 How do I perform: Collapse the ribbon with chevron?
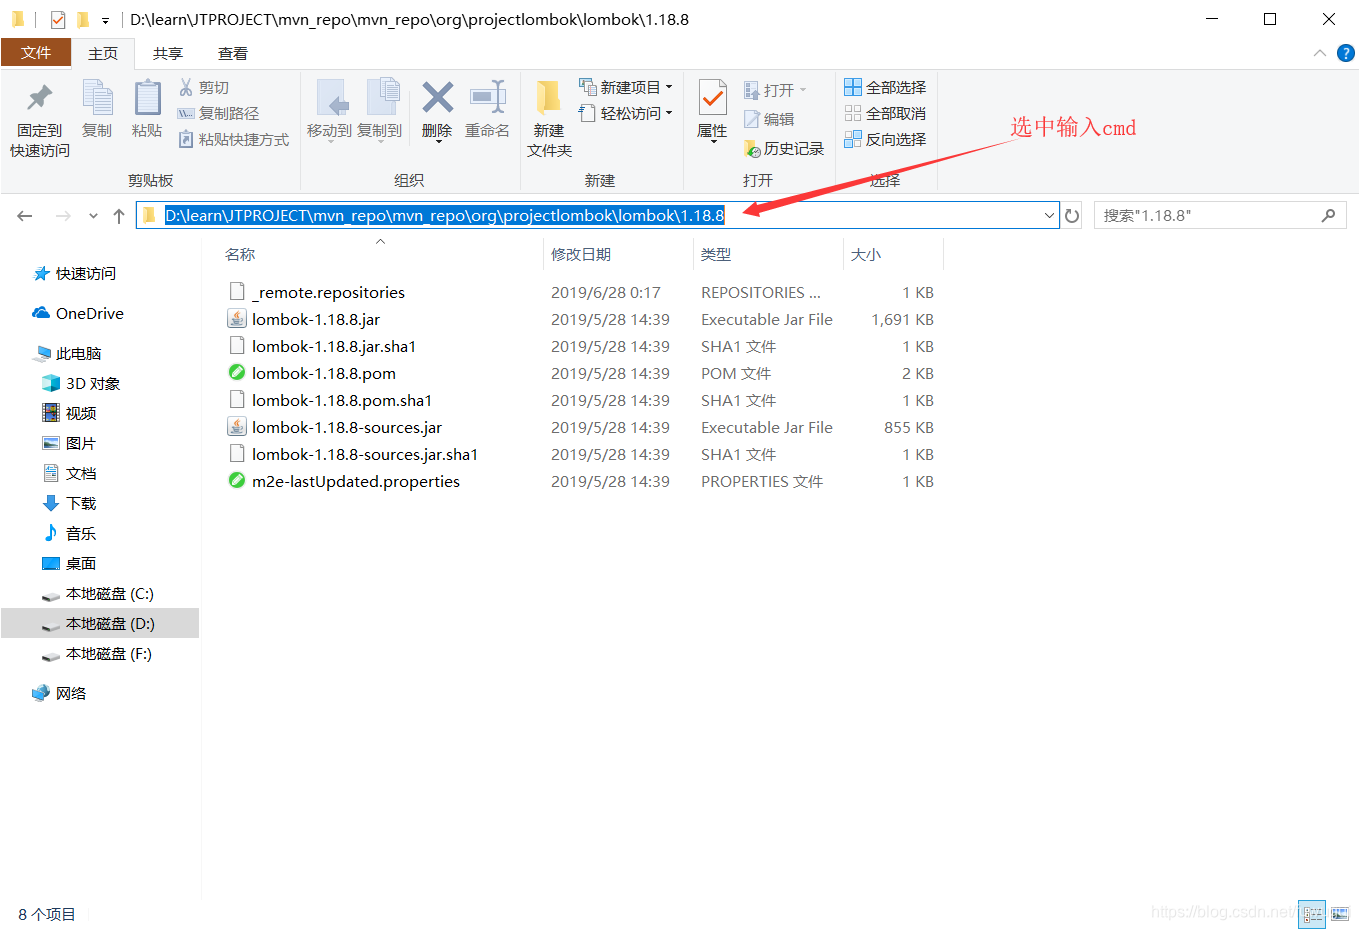1320,53
